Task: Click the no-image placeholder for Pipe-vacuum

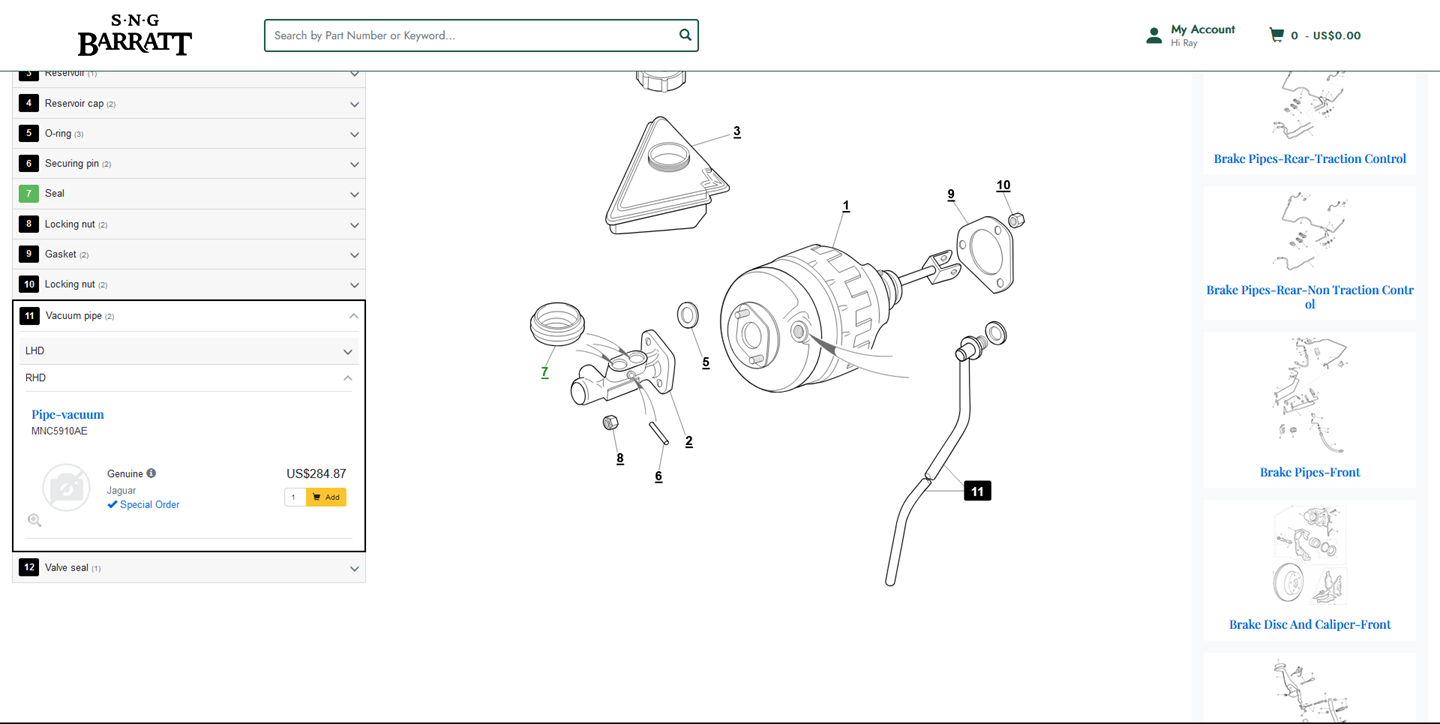Action: click(66, 487)
